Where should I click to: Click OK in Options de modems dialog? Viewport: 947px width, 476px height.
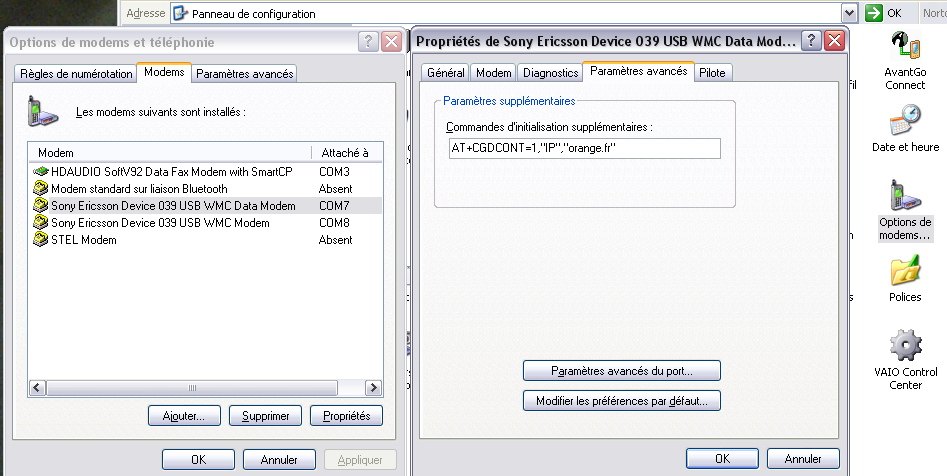point(198,460)
